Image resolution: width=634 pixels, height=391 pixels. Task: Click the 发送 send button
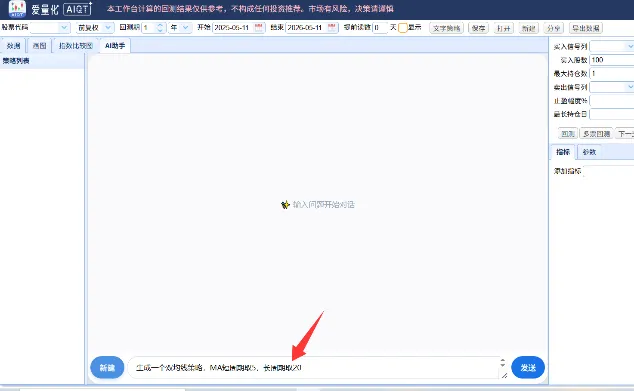click(x=528, y=368)
